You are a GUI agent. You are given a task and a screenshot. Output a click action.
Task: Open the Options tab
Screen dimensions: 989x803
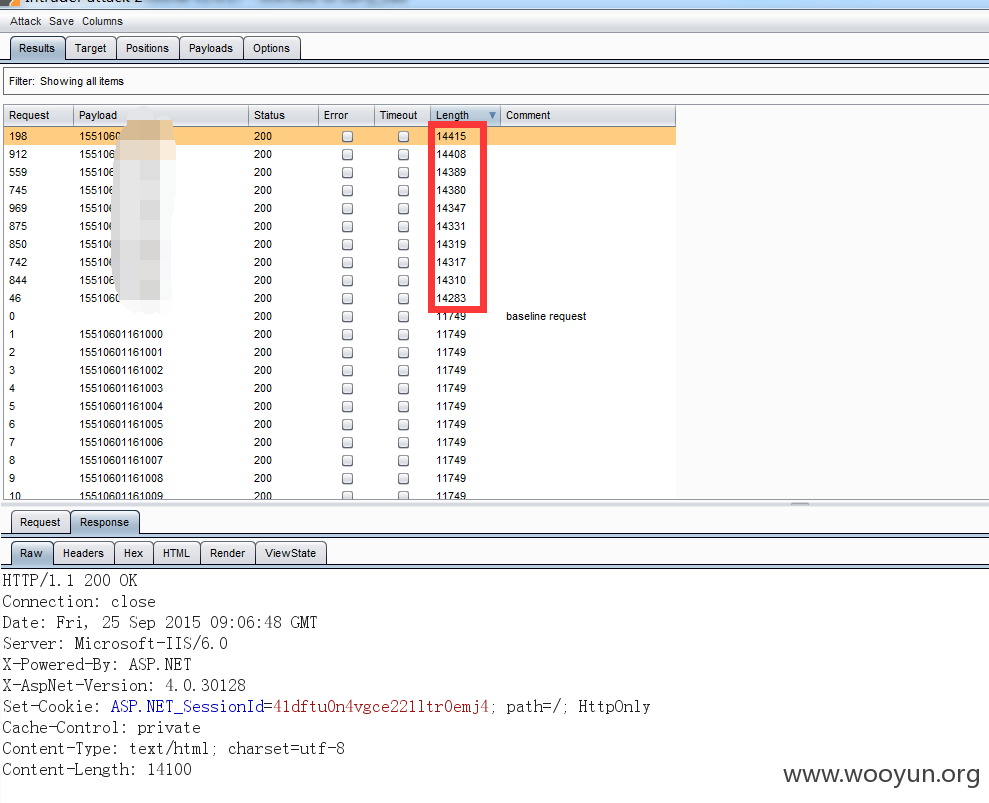click(x=271, y=49)
